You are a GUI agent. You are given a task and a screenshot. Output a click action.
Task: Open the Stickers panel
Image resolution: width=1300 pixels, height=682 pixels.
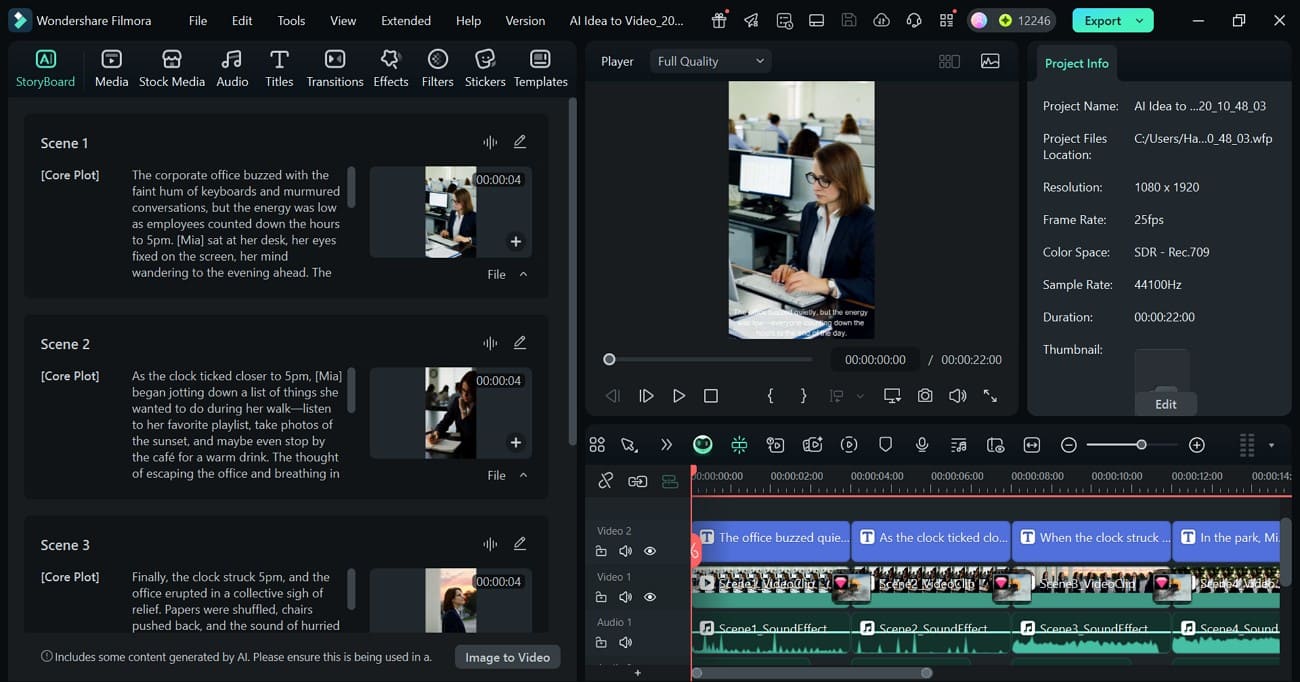coord(484,67)
